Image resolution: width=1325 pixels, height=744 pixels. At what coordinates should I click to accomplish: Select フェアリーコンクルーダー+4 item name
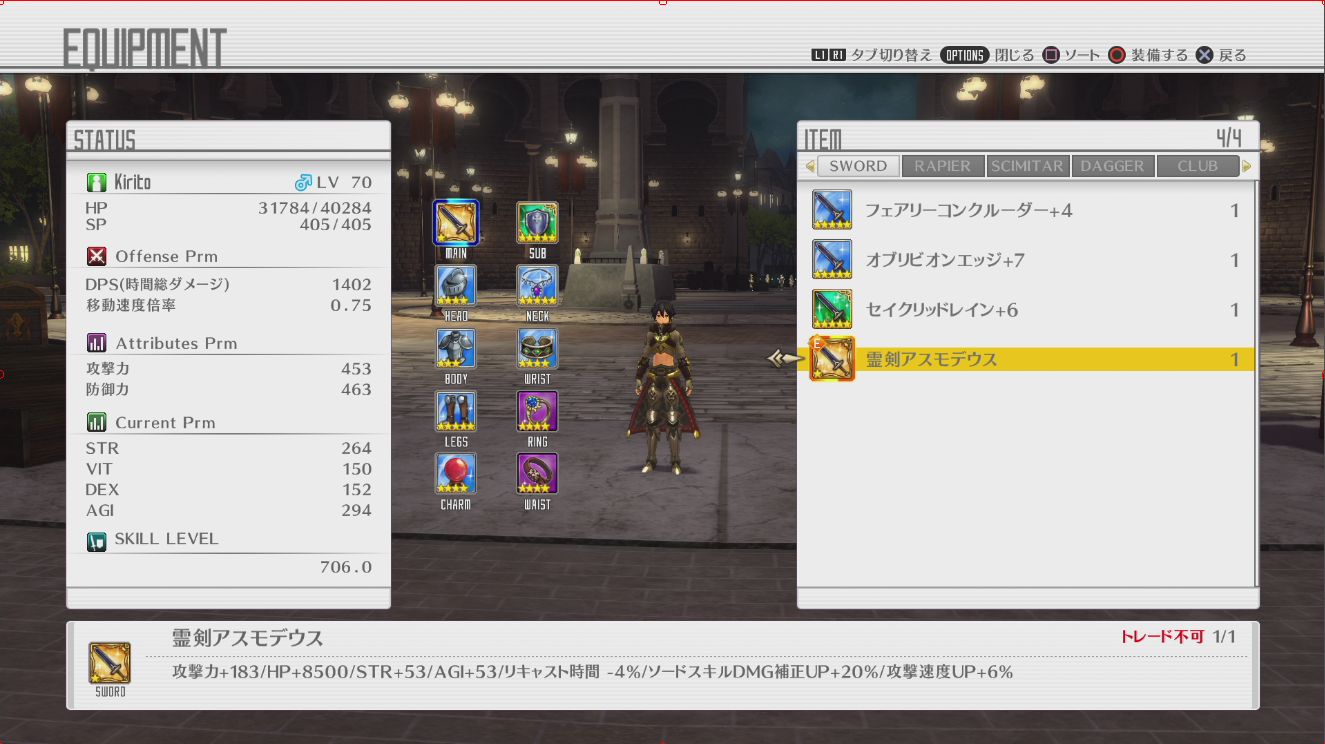(x=969, y=211)
